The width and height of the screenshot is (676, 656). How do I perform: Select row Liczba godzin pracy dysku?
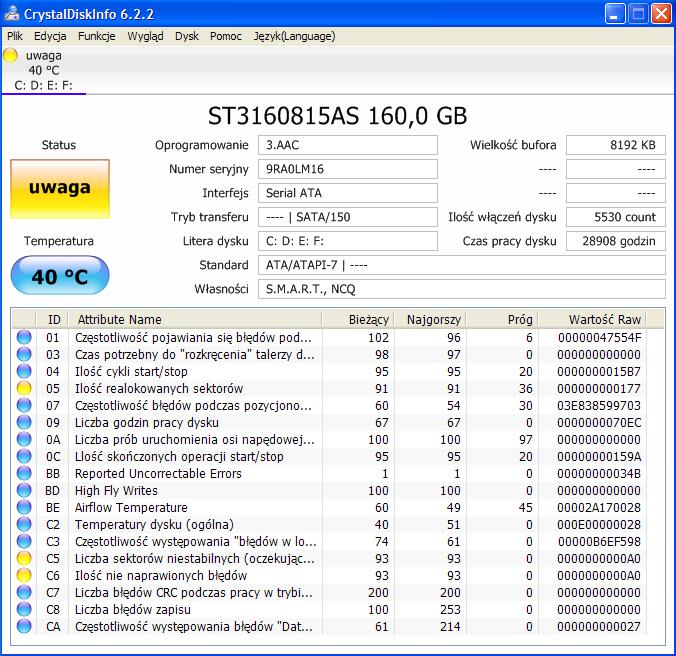[331, 422]
